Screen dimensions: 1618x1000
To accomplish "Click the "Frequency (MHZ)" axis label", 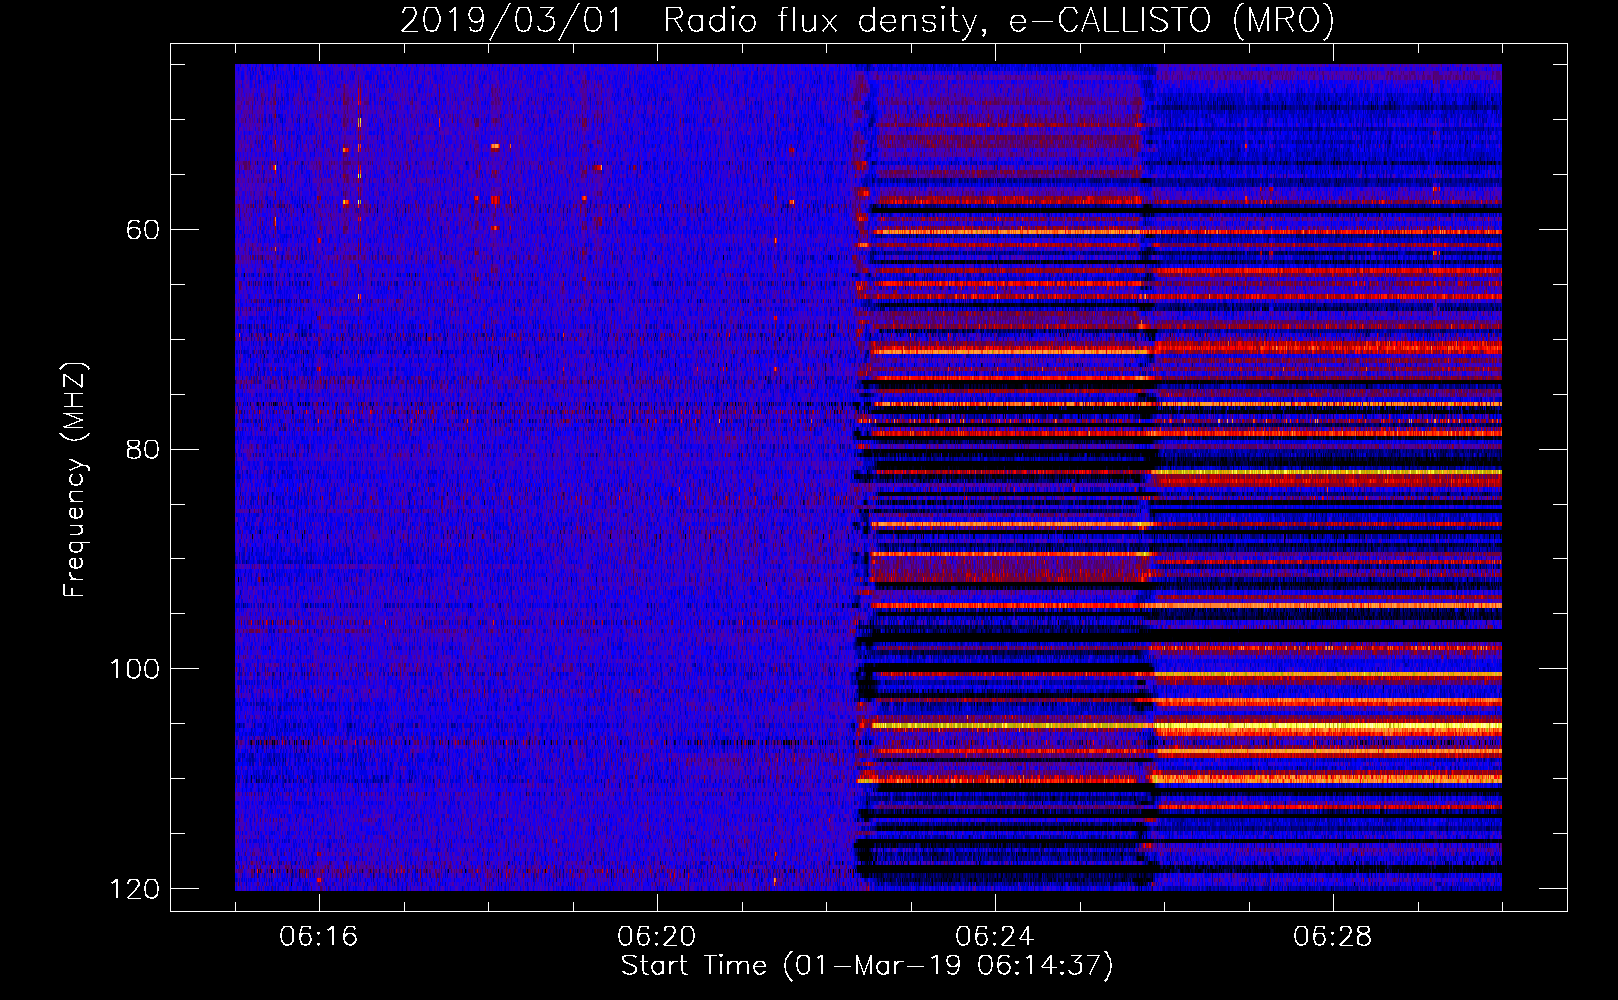I will pyautogui.click(x=75, y=480).
